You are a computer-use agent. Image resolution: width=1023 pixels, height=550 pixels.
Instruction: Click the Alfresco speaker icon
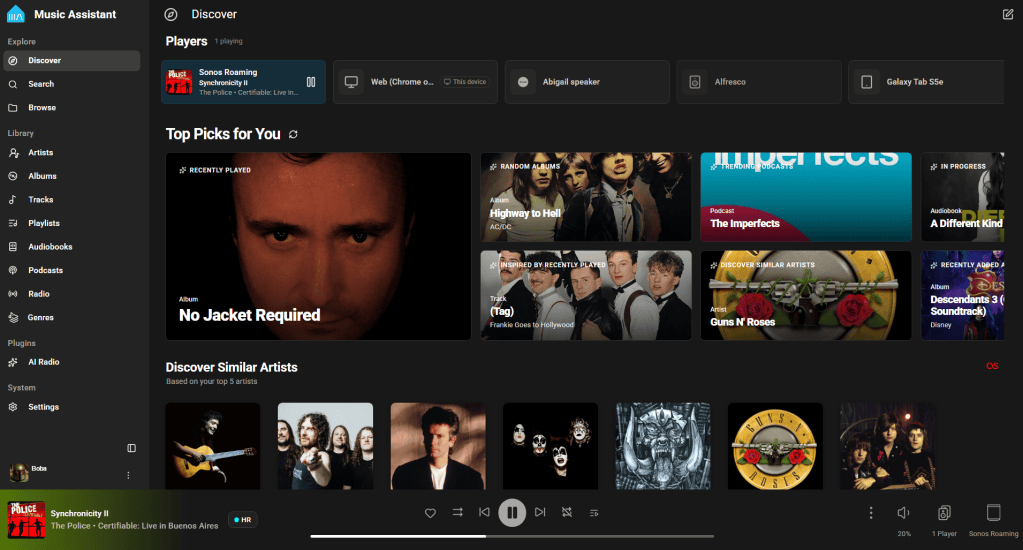(x=695, y=82)
